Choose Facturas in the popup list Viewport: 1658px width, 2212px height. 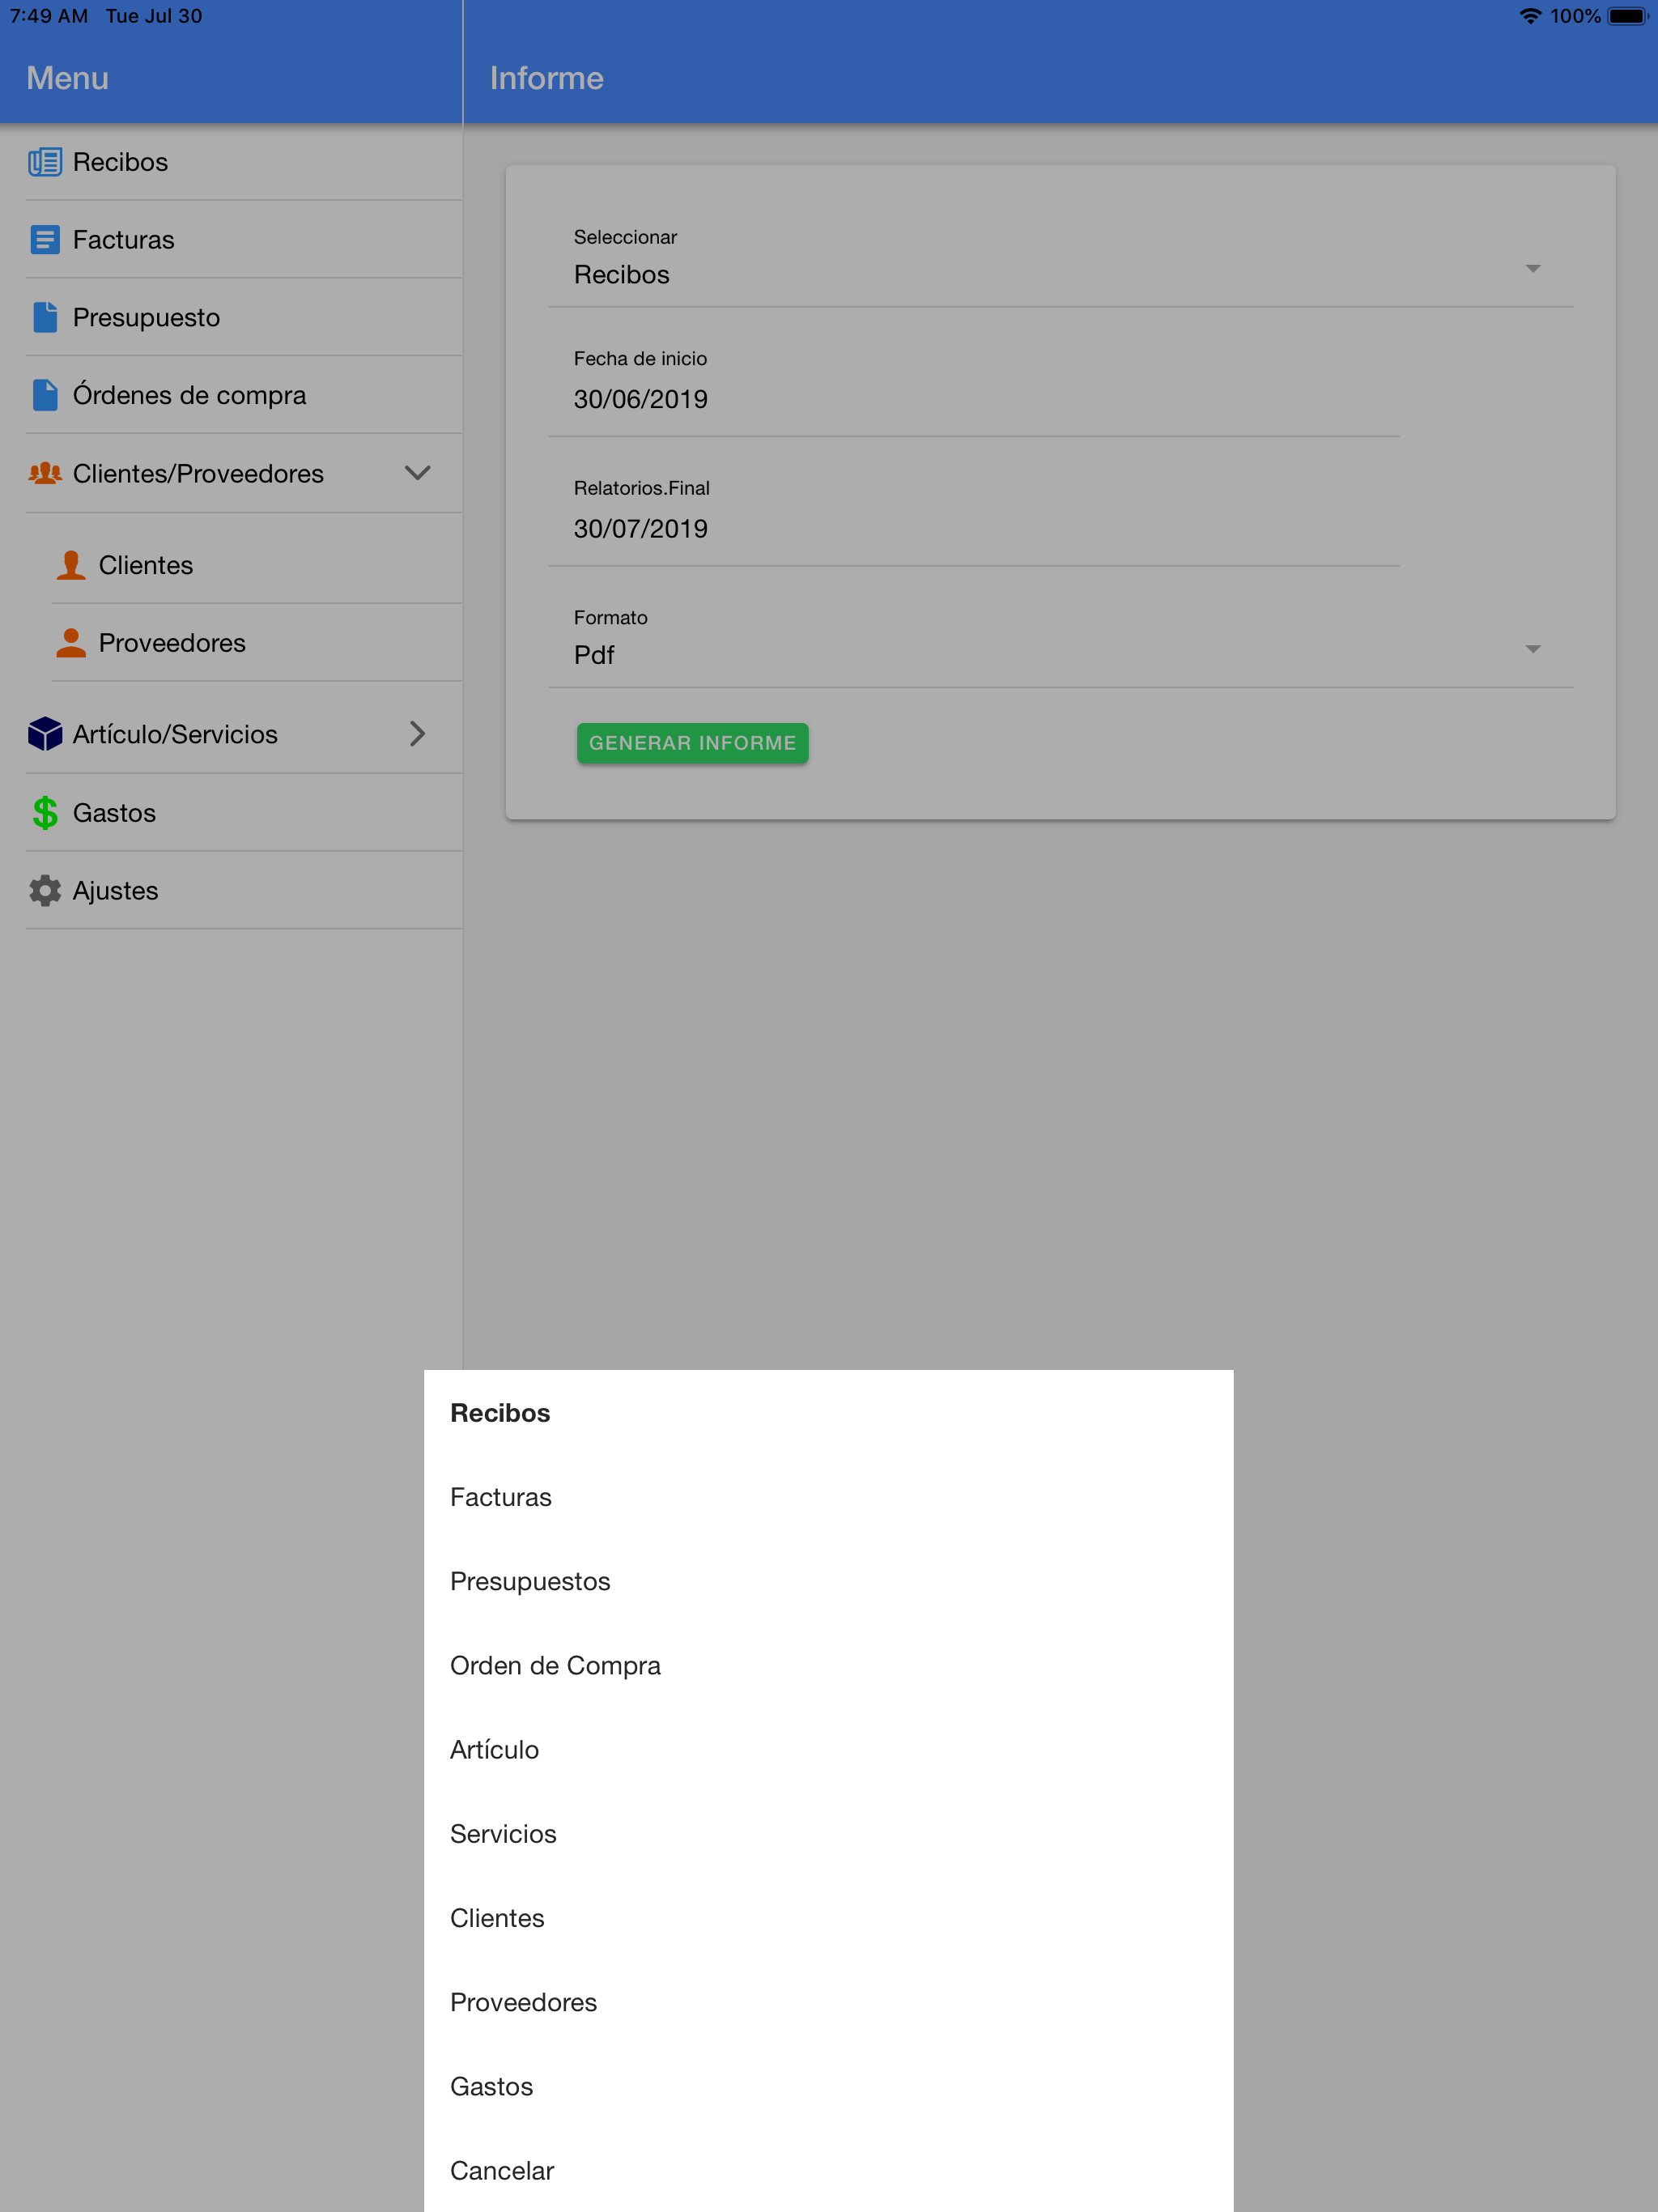501,1497
